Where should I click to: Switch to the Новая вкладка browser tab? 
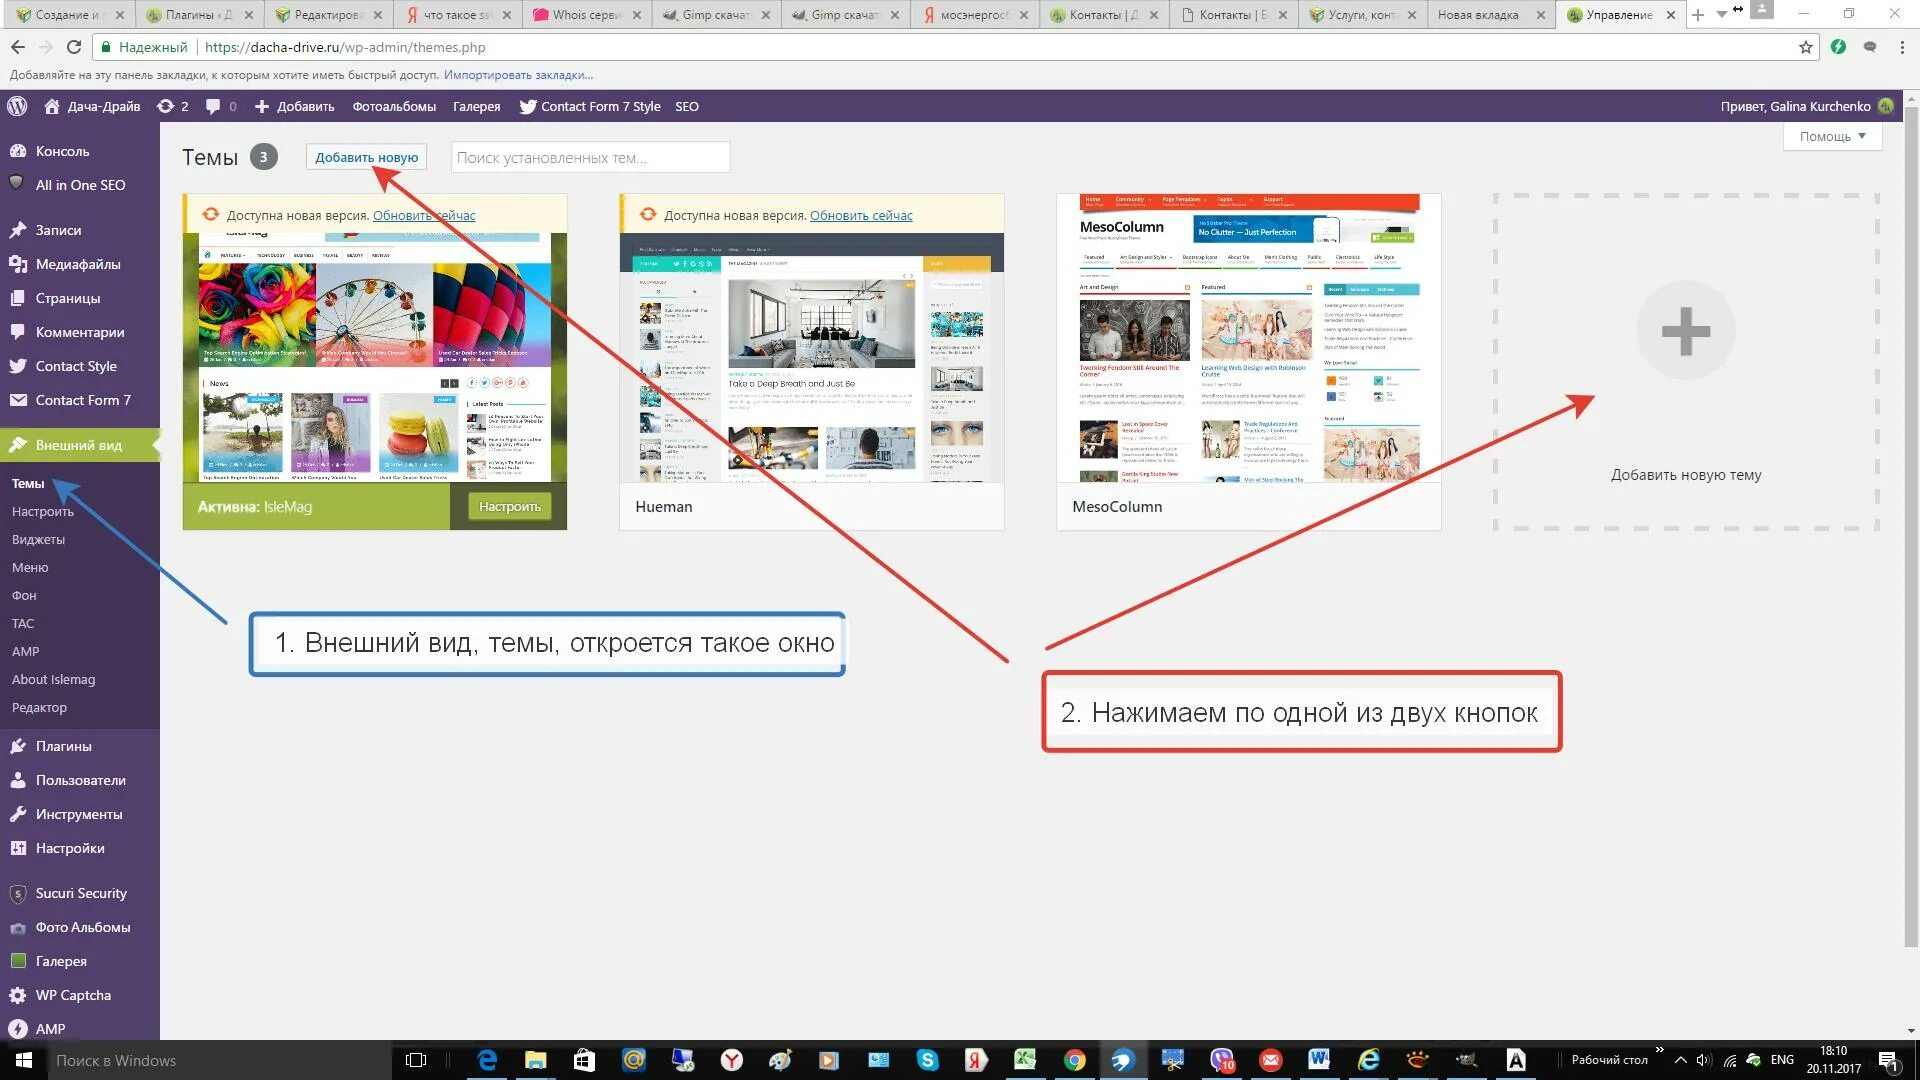[1477, 15]
